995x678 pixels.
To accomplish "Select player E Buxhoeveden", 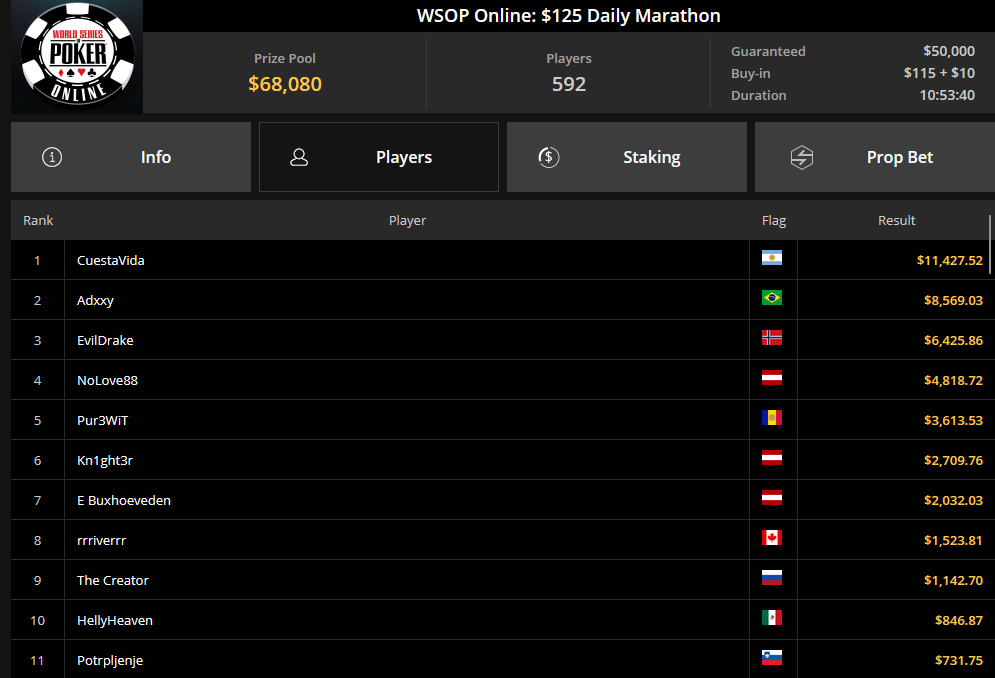I will 124,500.
